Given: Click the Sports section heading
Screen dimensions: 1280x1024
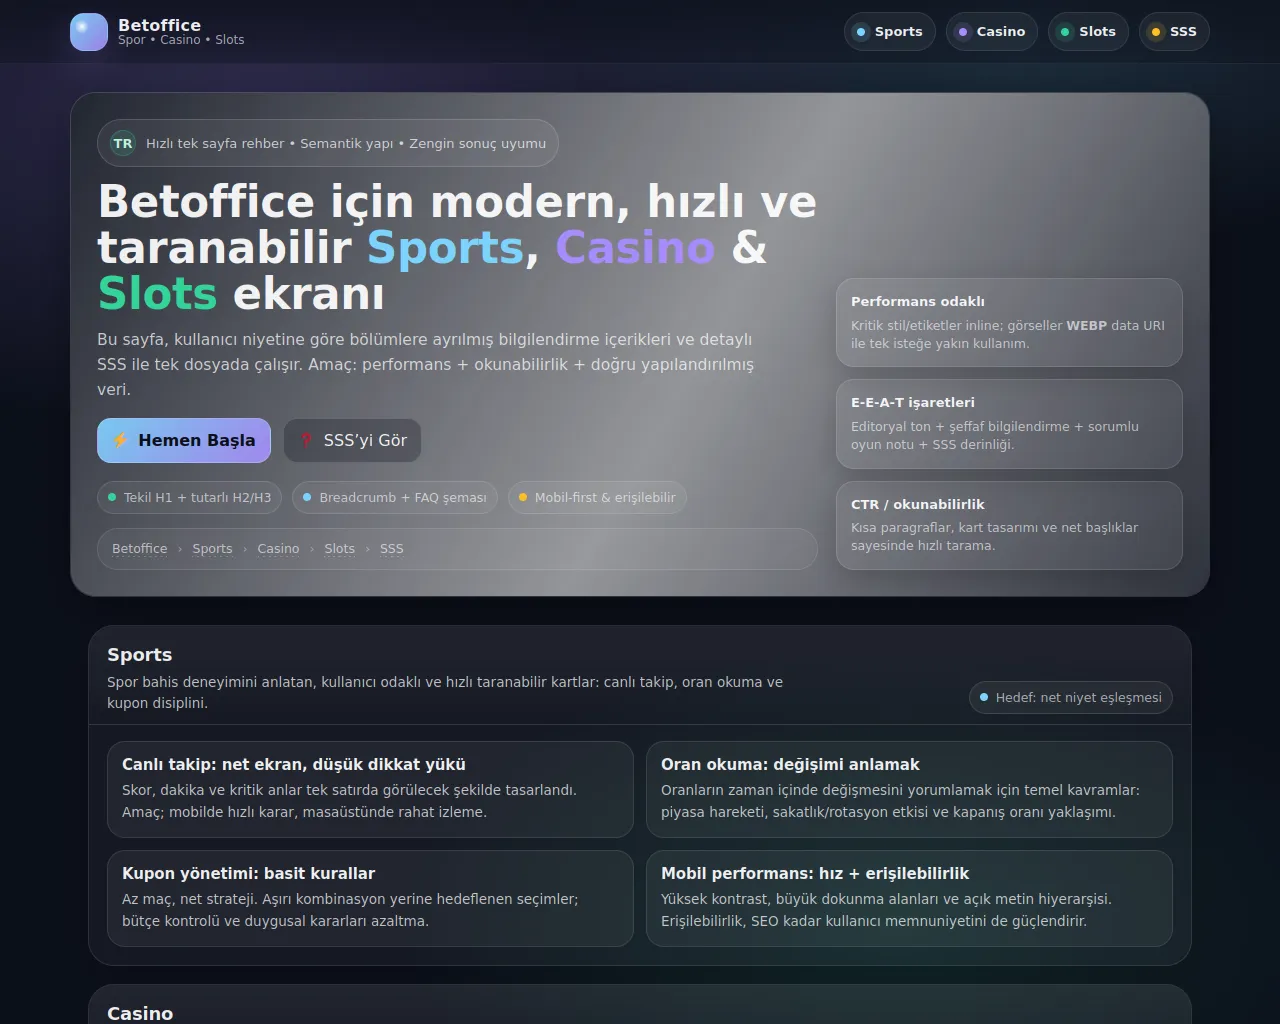Looking at the screenshot, I should (140, 655).
